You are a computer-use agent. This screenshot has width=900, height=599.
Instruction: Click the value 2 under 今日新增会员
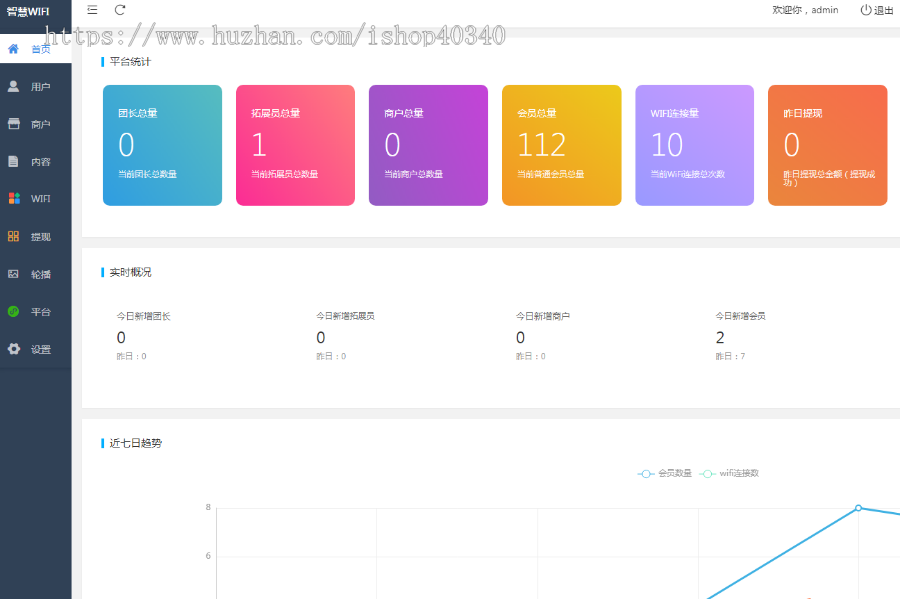tap(720, 337)
